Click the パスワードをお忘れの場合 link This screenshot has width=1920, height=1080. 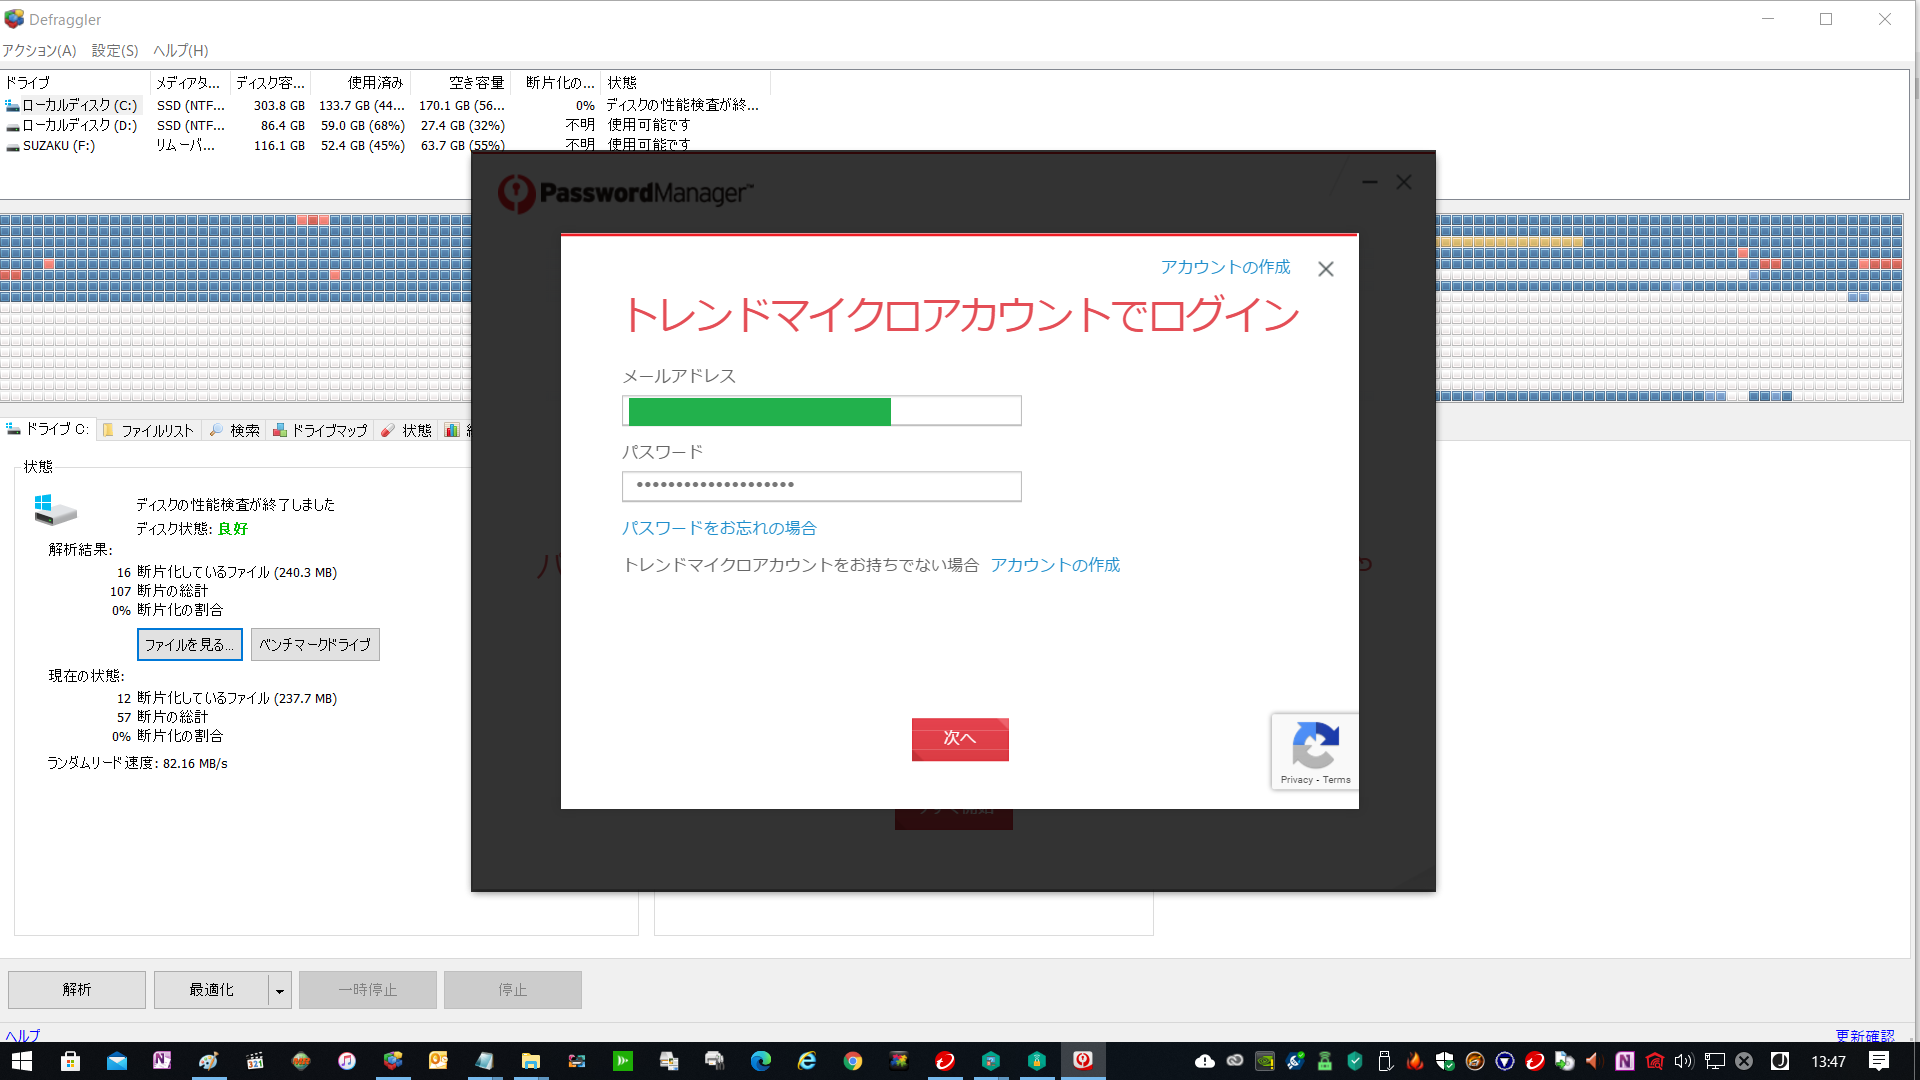pos(719,528)
